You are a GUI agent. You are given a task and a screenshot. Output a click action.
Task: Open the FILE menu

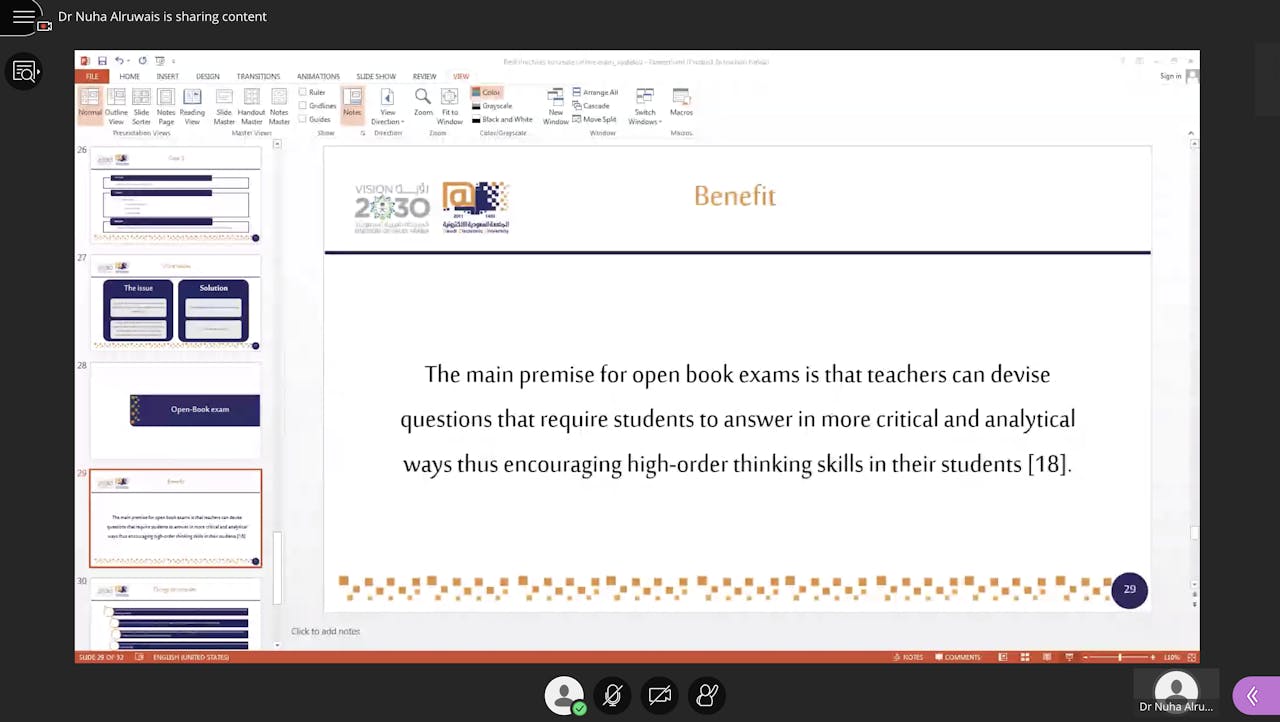tap(91, 76)
